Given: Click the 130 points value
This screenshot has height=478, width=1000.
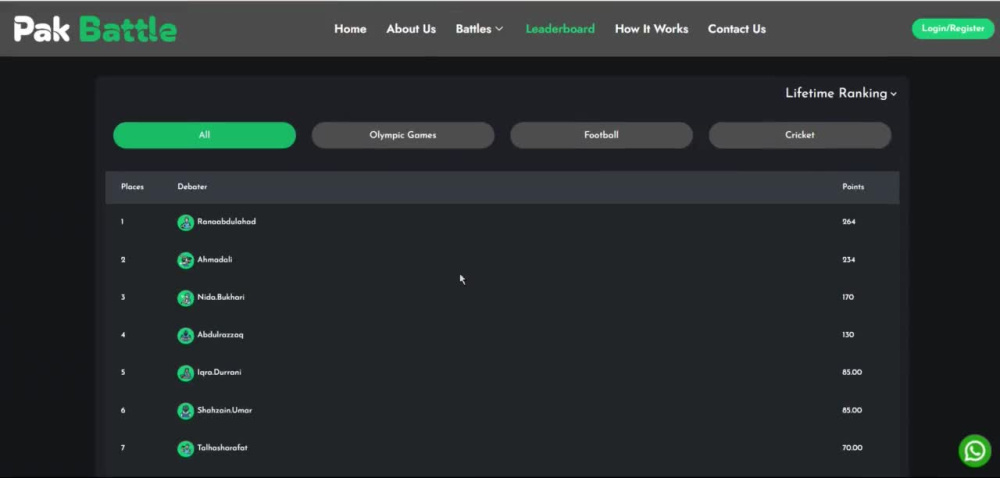Looking at the screenshot, I should click(x=848, y=335).
